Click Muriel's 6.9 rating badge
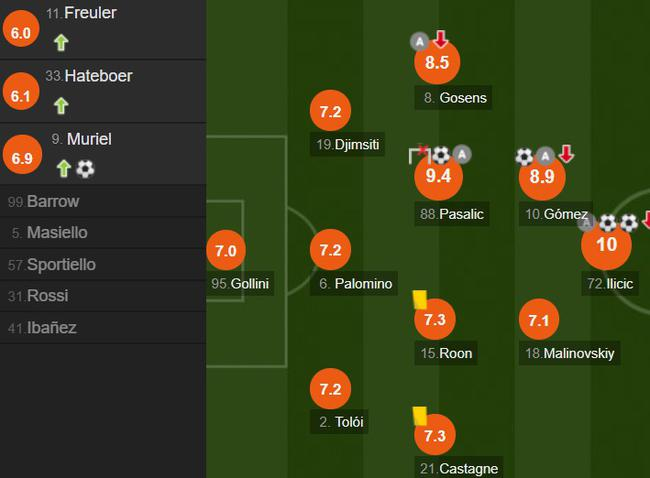This screenshot has height=478, width=650. pyautogui.click(x=22, y=158)
